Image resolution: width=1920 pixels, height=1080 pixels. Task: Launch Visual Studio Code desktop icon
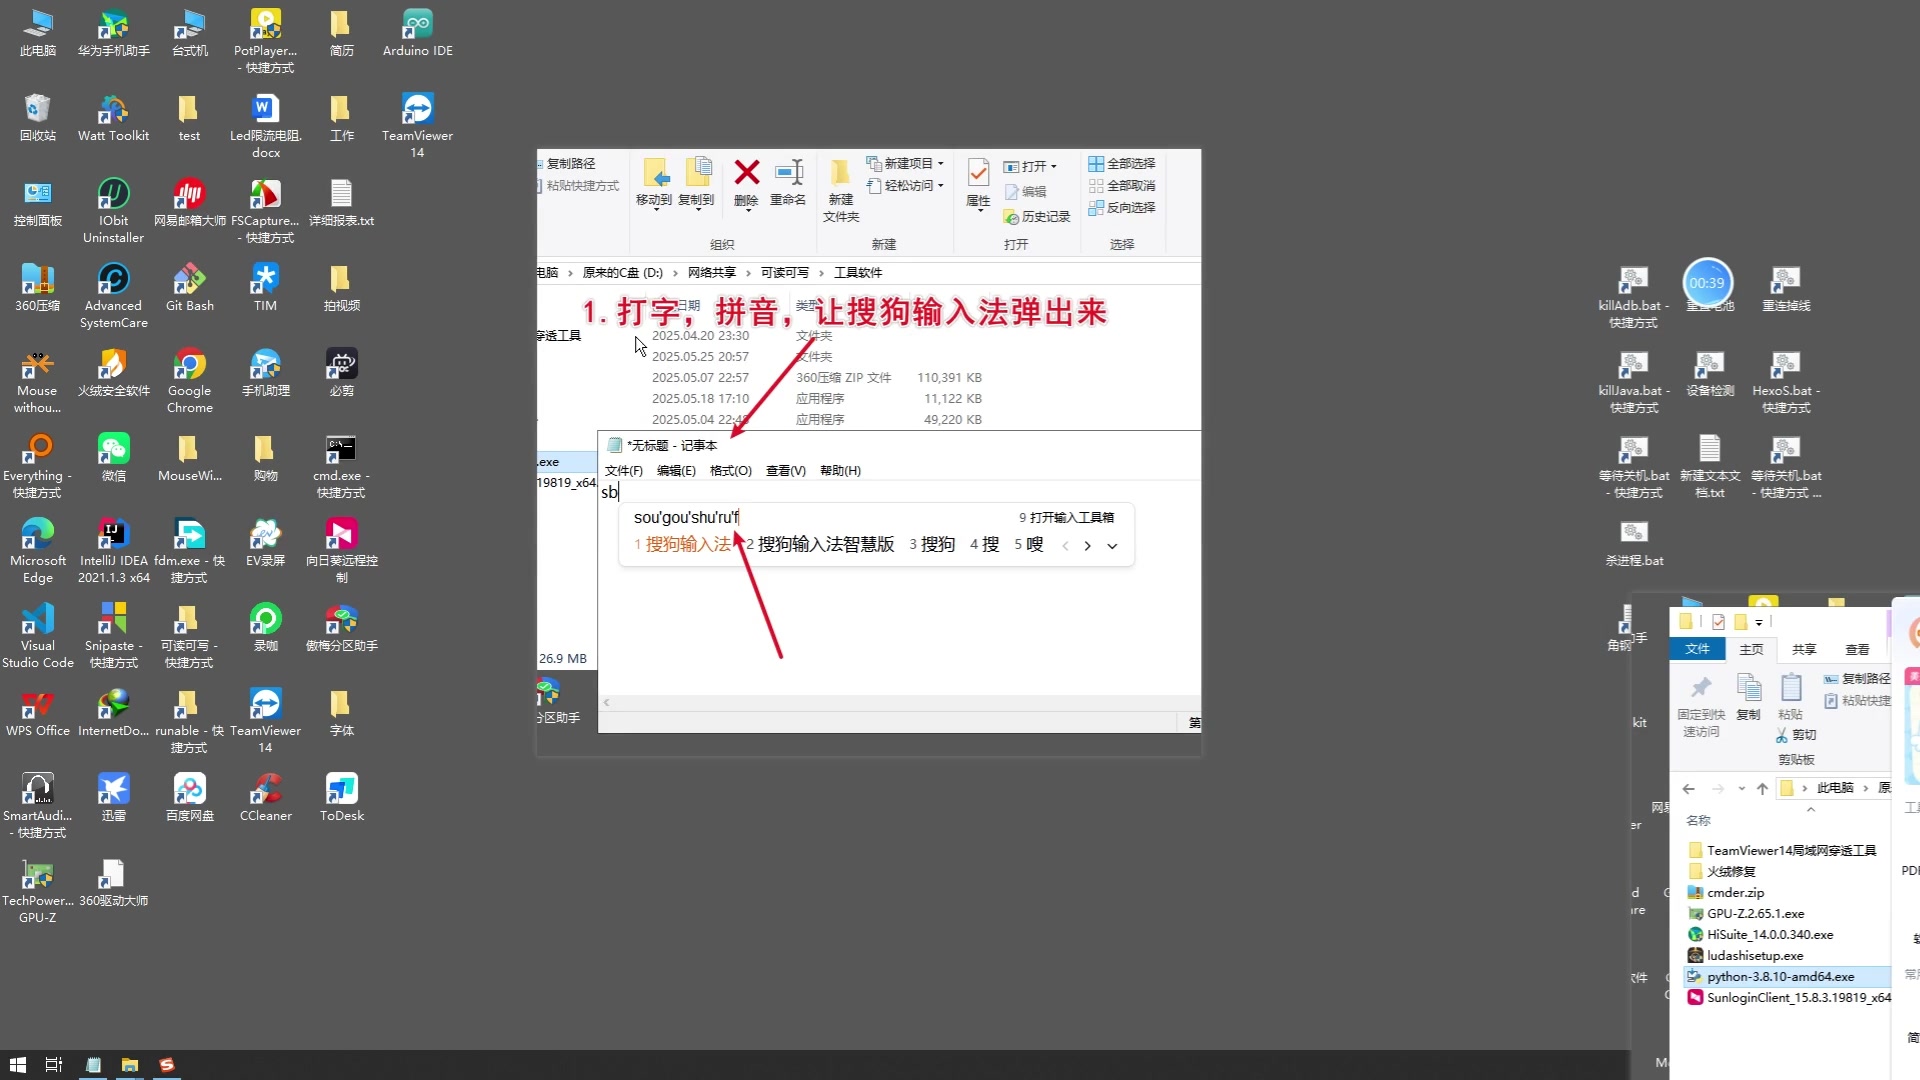[x=38, y=622]
